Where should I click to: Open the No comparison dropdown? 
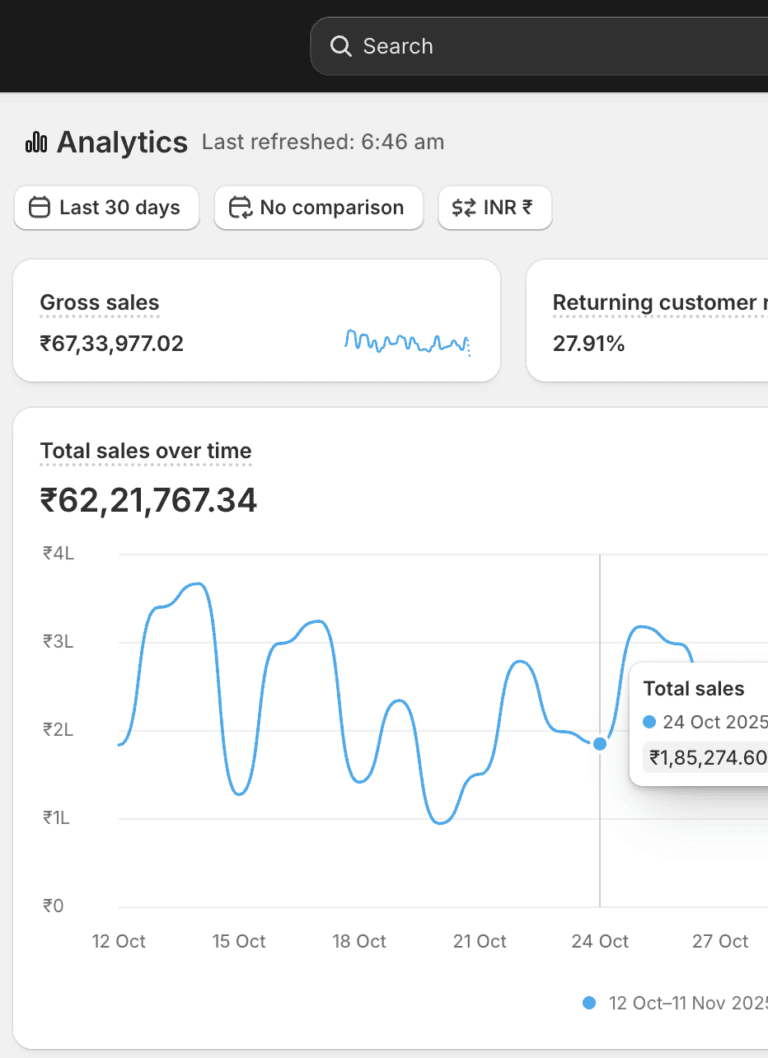[318, 208]
